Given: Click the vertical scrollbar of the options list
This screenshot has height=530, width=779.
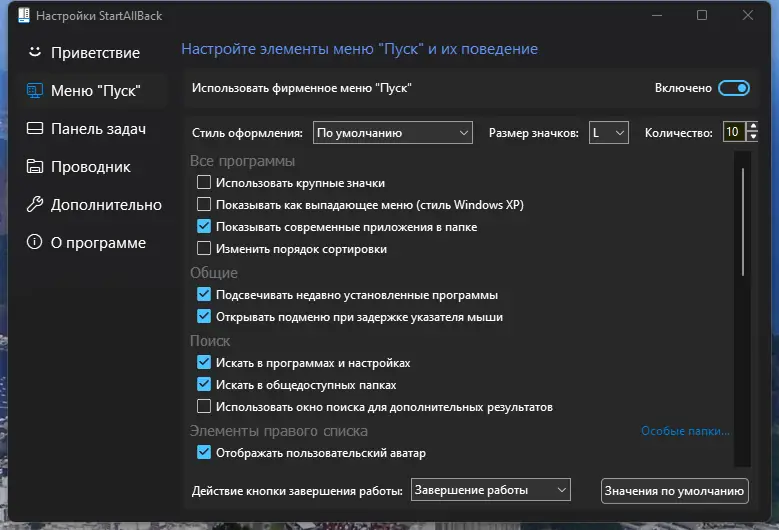Looking at the screenshot, I should 743,222.
